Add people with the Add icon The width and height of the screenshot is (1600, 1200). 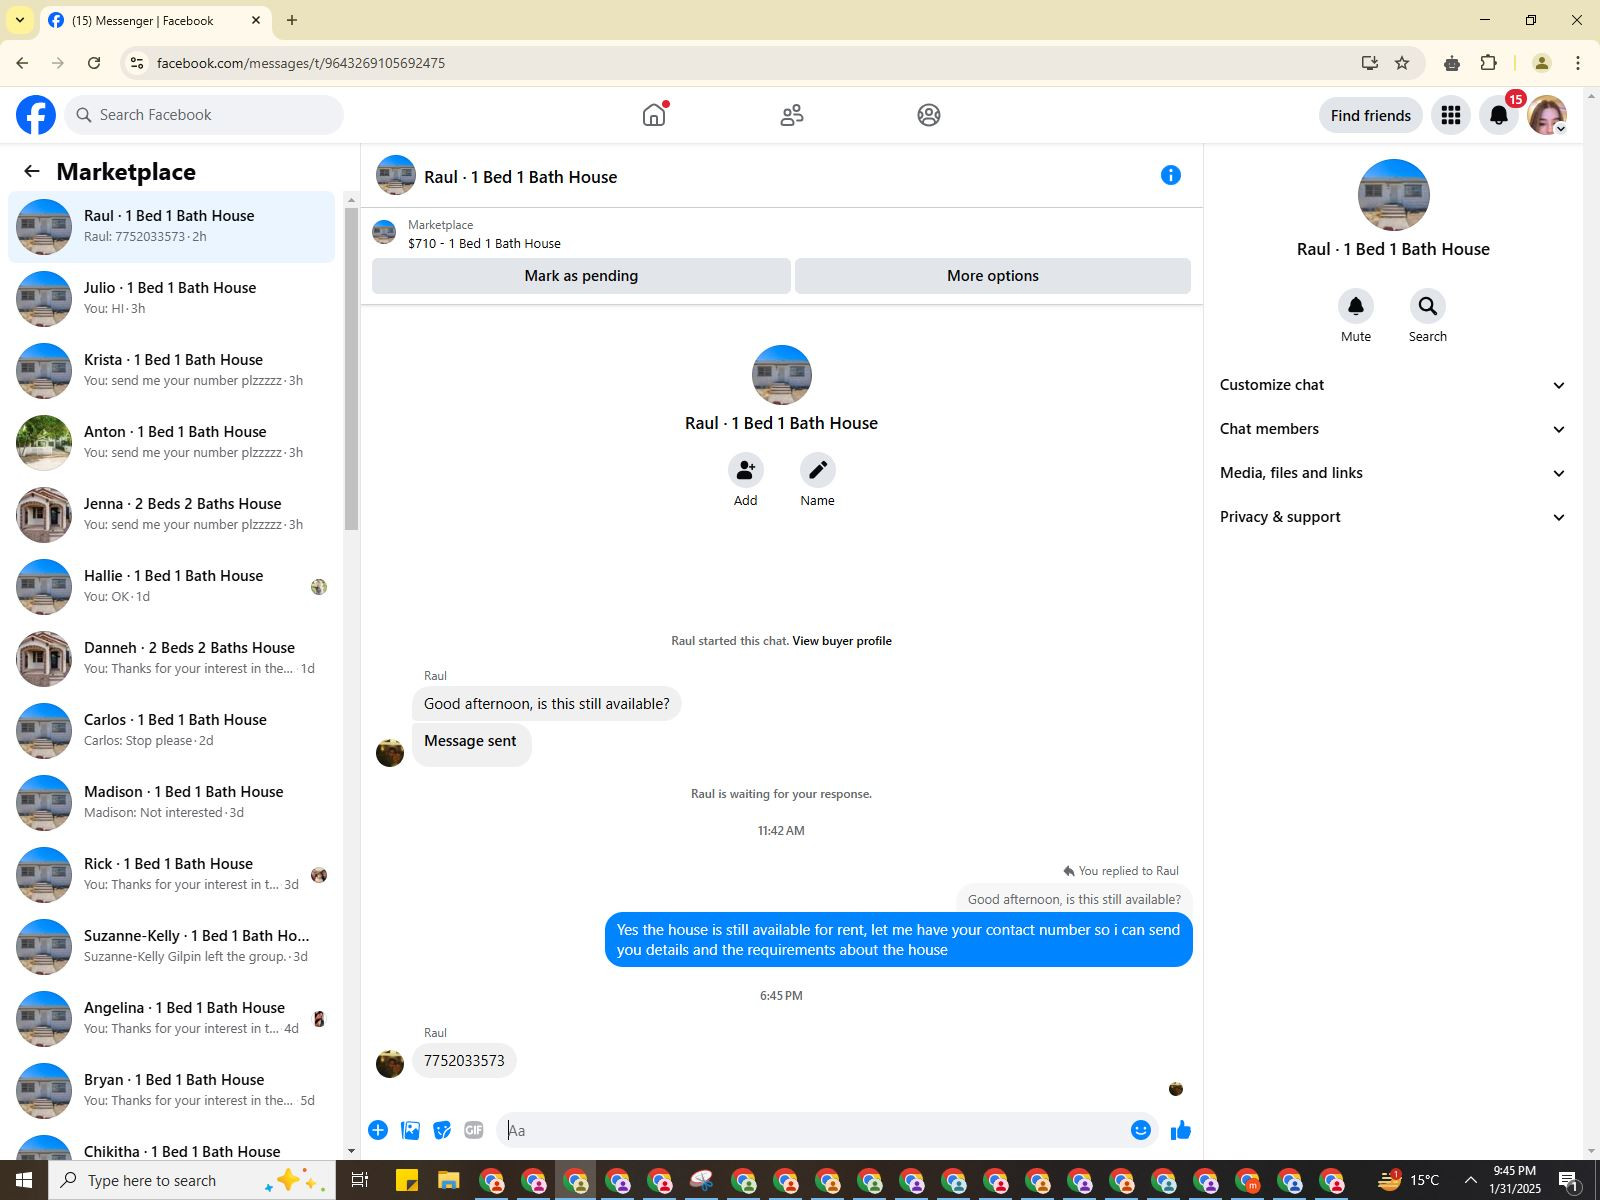[x=746, y=470]
